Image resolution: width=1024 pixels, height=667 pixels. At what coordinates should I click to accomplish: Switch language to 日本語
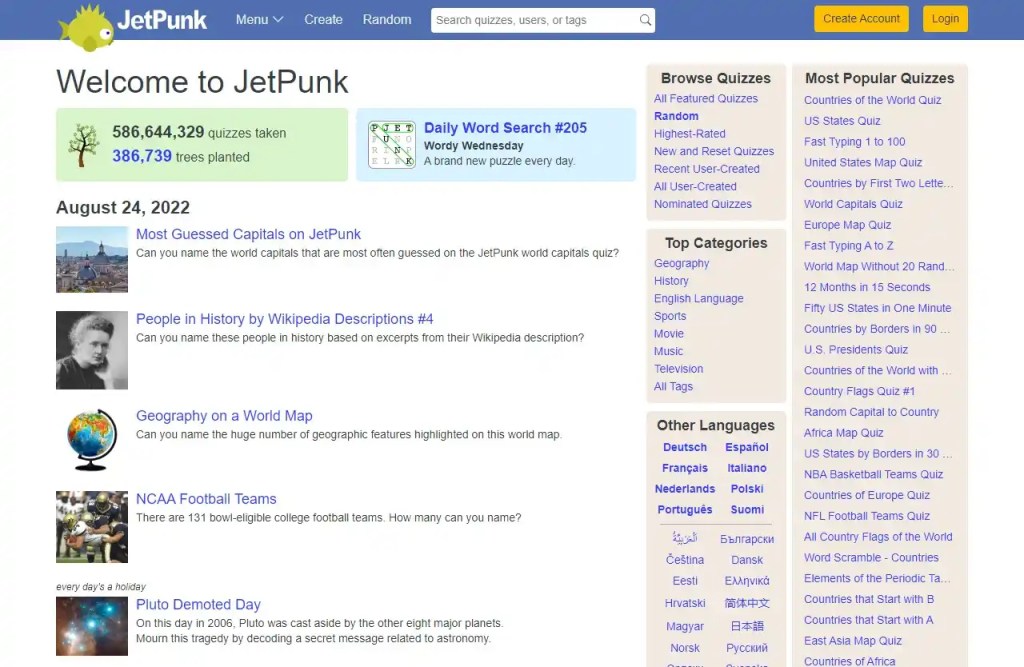tap(746, 626)
